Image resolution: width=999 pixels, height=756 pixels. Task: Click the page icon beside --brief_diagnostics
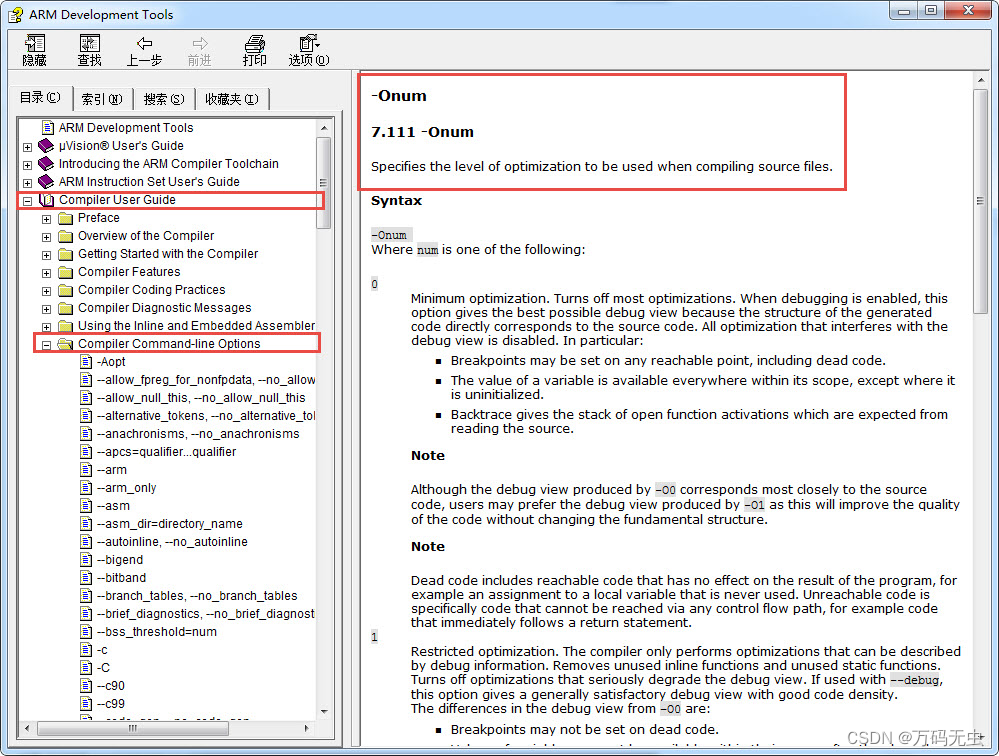(87, 613)
